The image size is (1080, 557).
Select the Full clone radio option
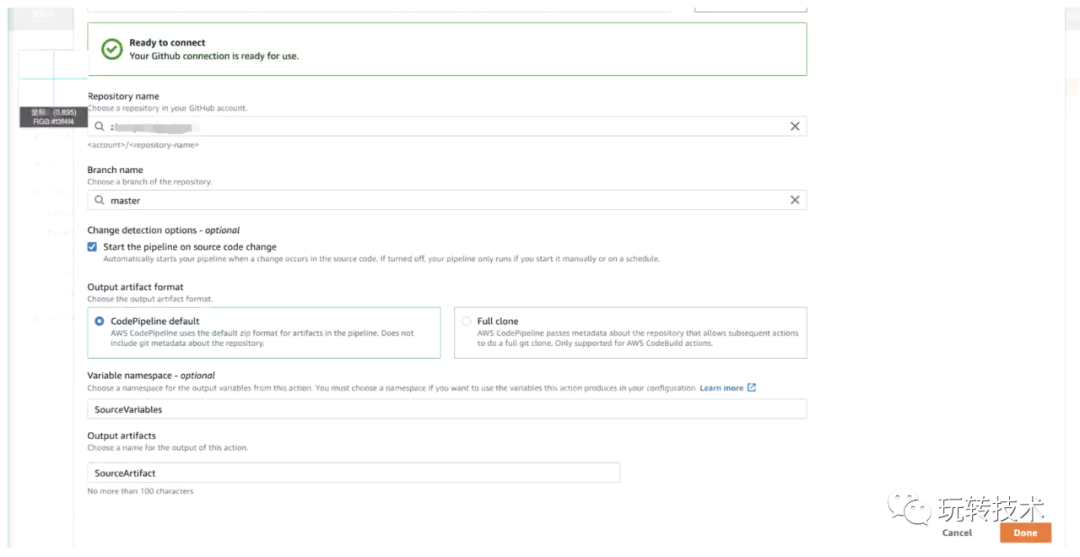pos(466,321)
